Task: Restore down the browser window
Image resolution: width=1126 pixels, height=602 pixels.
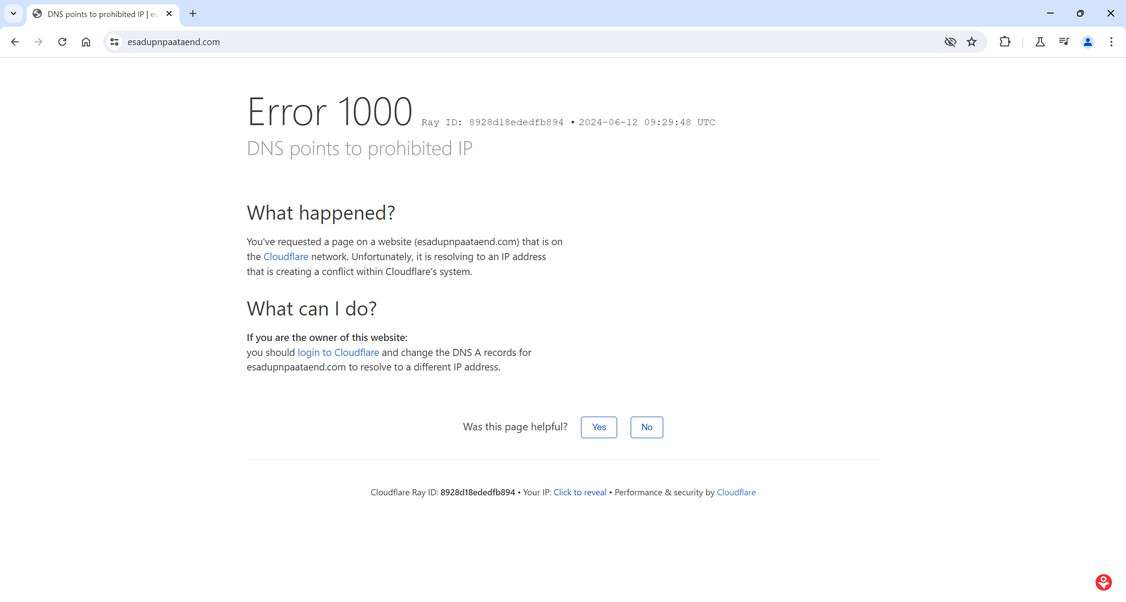Action: (1080, 14)
